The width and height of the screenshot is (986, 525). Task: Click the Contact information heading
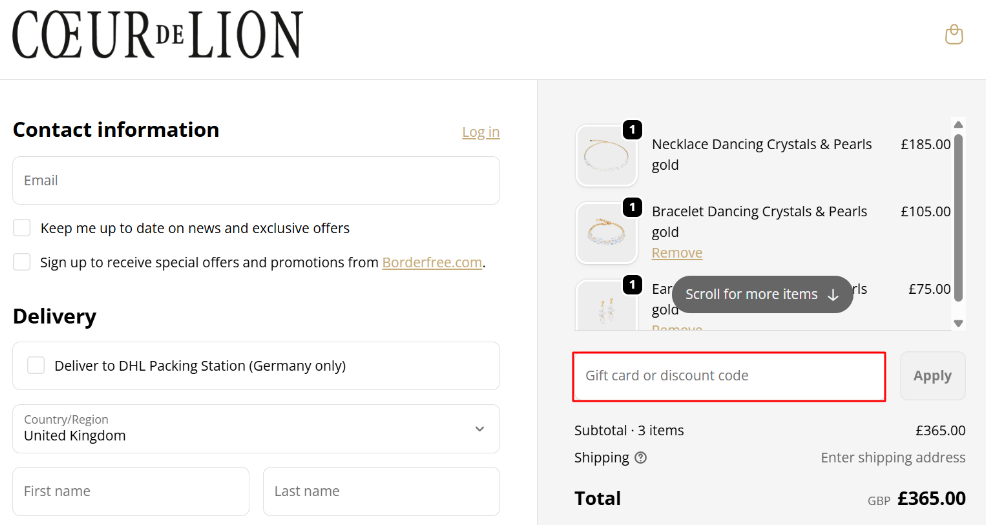point(116,130)
